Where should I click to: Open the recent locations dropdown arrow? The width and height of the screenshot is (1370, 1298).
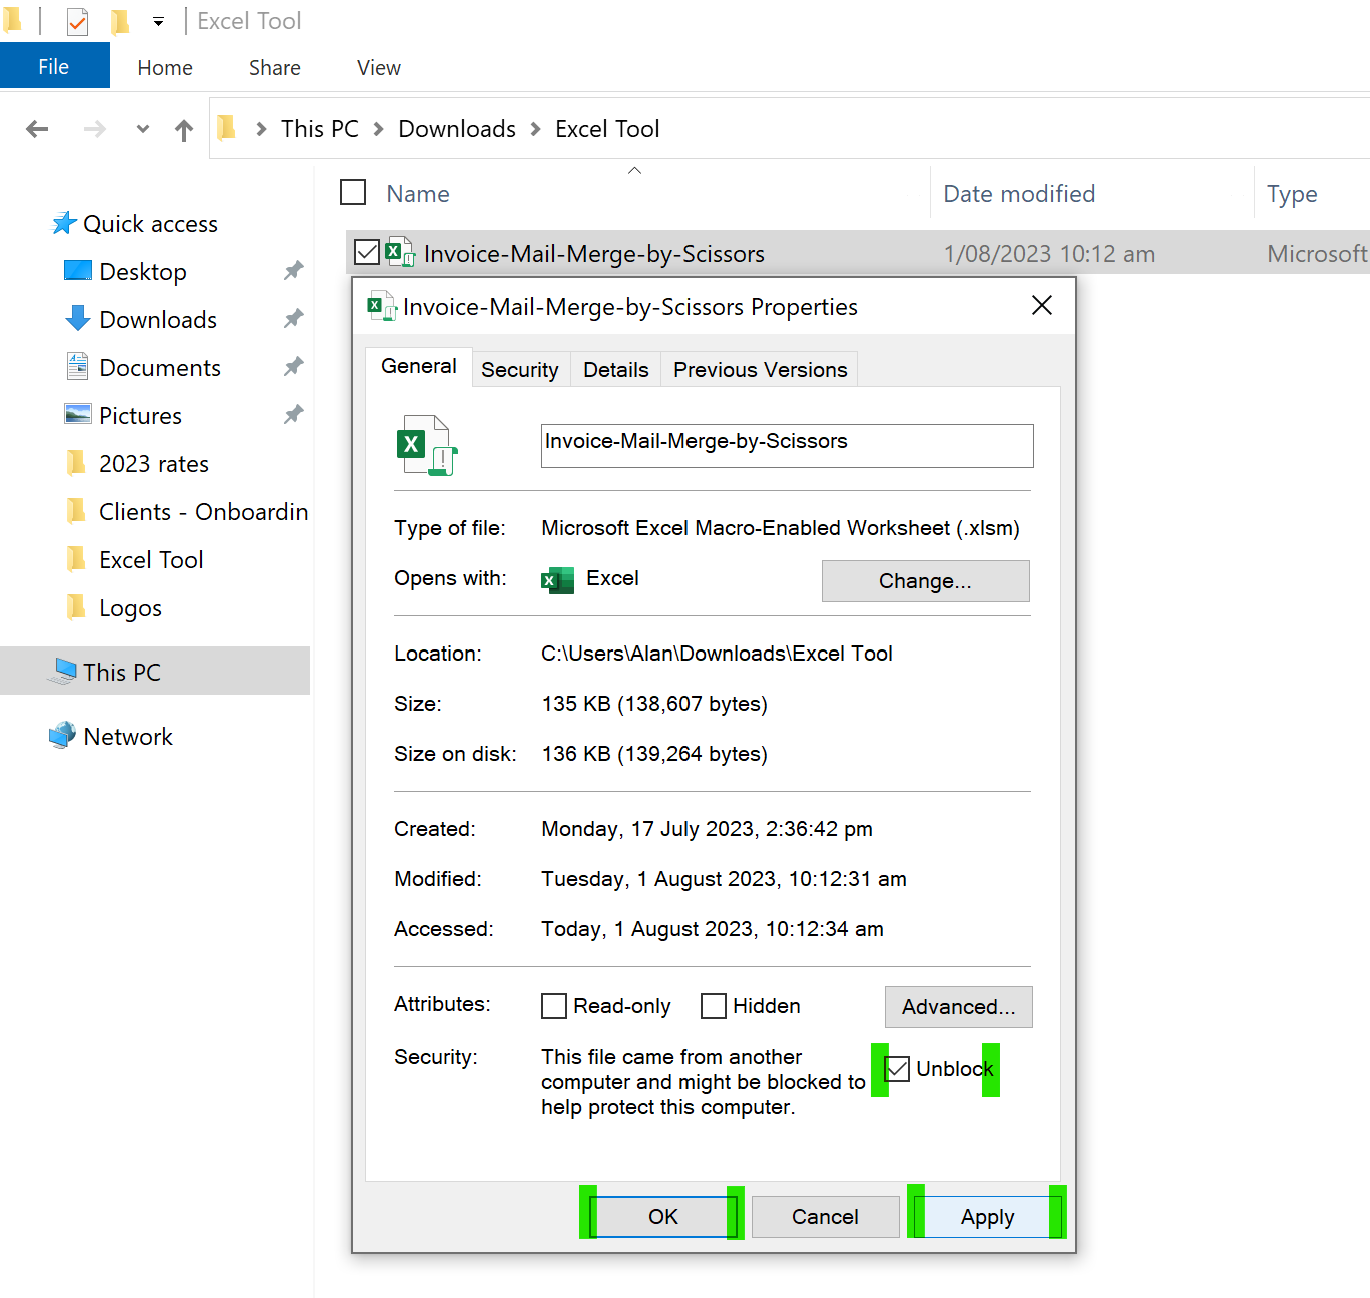click(143, 129)
